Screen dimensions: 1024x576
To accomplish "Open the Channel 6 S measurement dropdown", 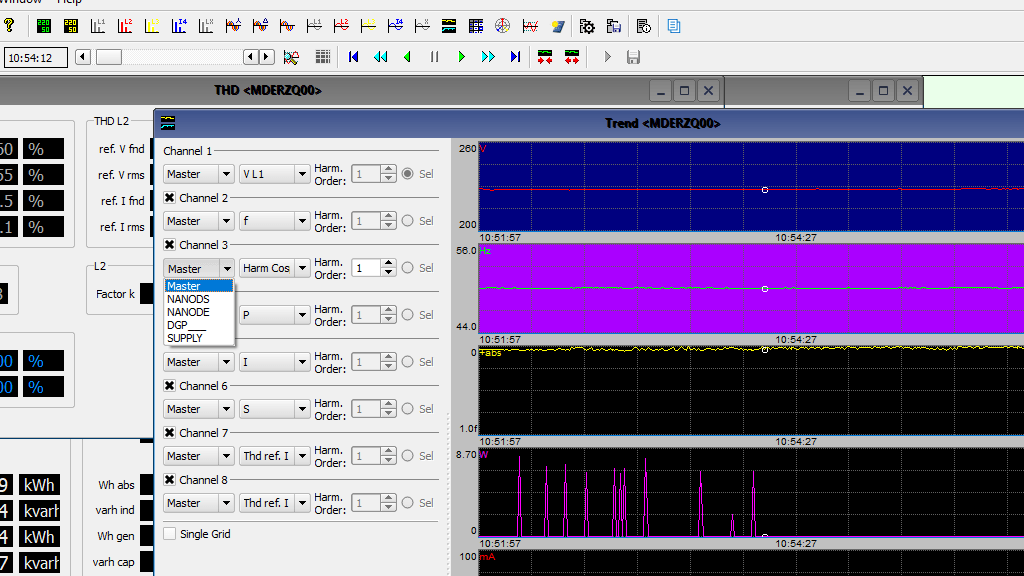I will [x=274, y=409].
